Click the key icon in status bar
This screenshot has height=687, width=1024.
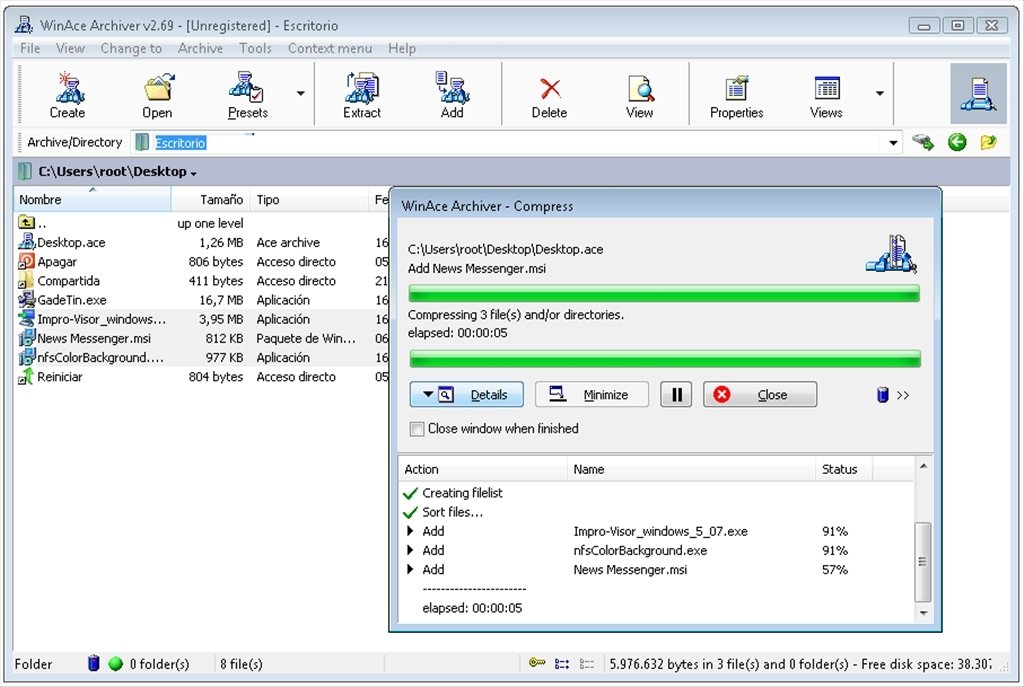point(537,663)
